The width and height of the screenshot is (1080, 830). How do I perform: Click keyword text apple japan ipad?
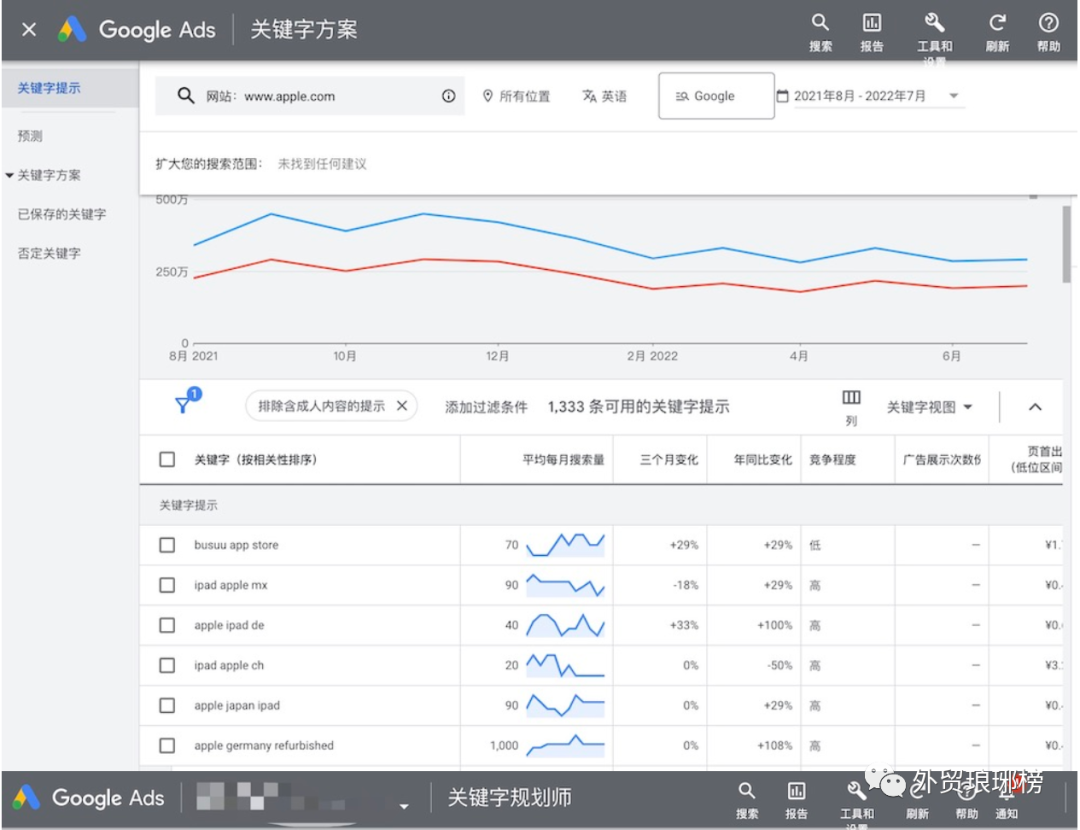[237, 705]
